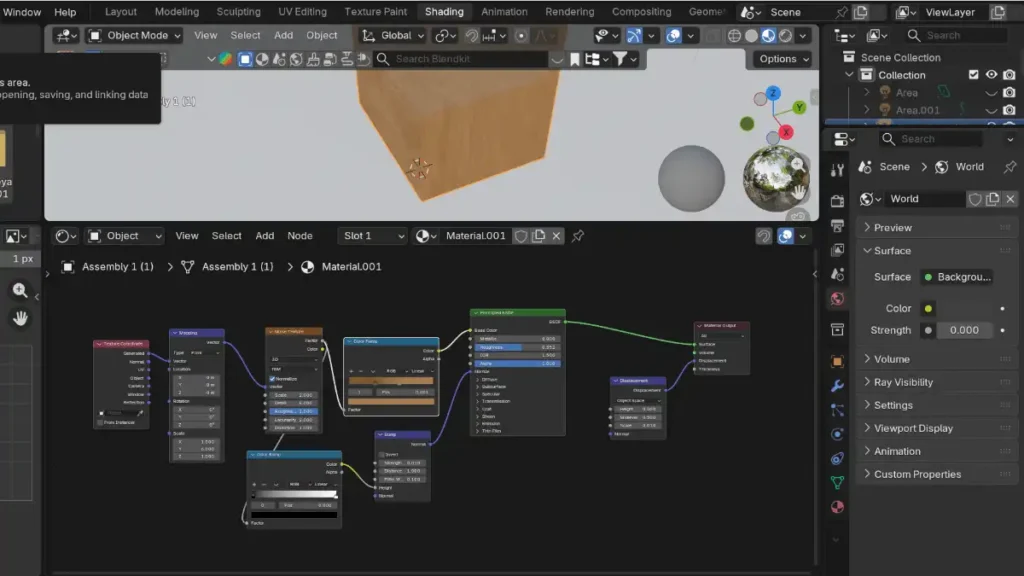Open the Render properties tab
Image resolution: width=1024 pixels, height=576 pixels.
pyautogui.click(x=837, y=201)
